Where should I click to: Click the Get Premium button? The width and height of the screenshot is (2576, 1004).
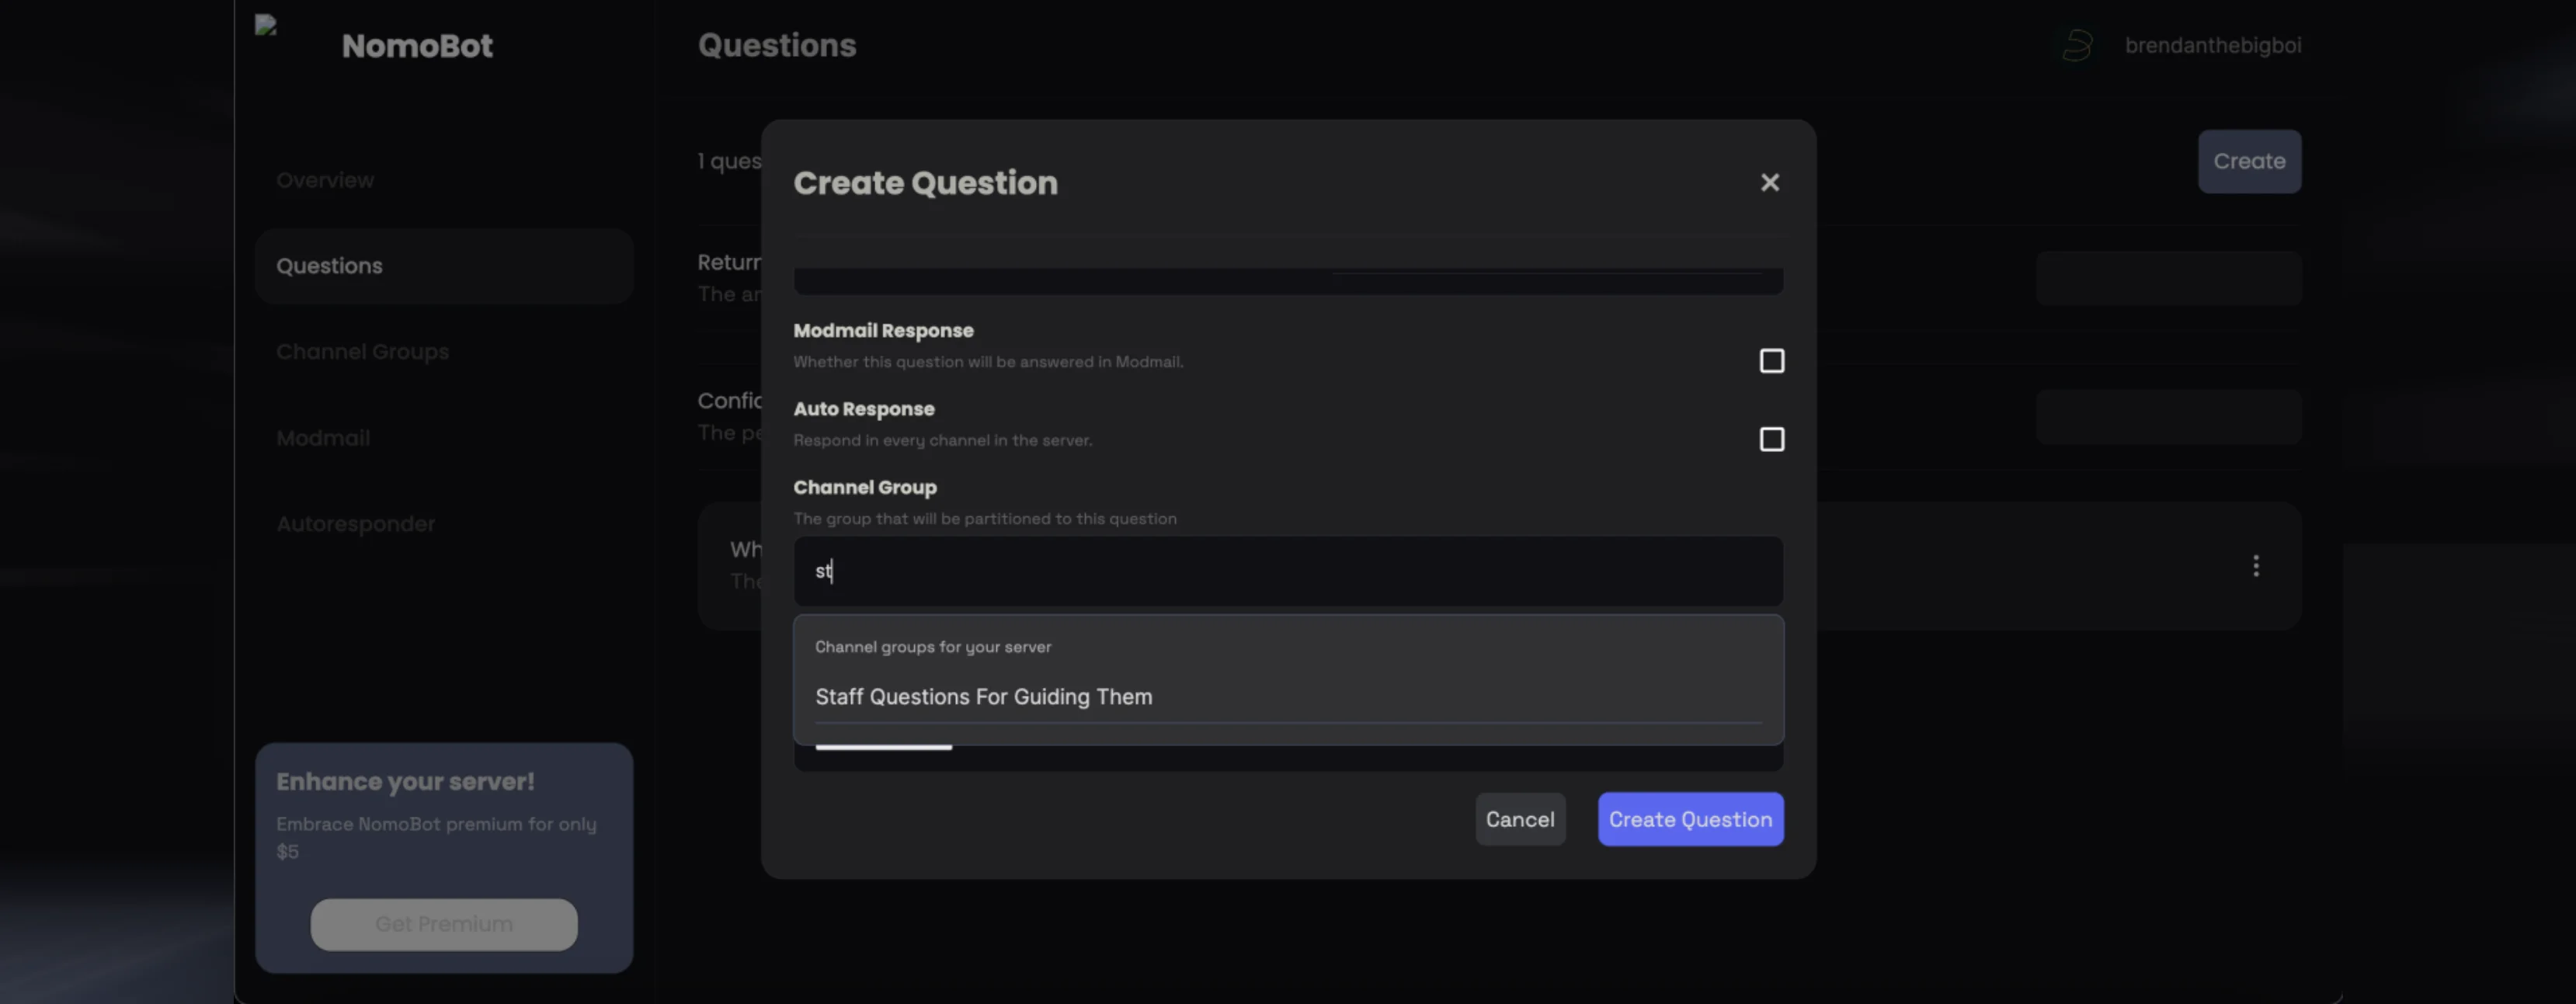click(x=443, y=924)
